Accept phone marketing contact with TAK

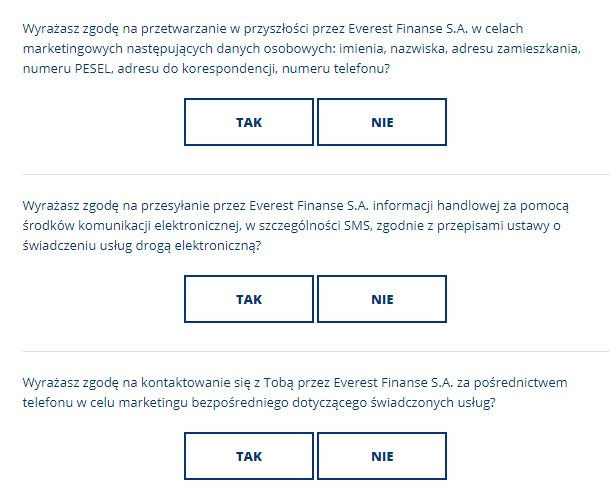coord(249,456)
